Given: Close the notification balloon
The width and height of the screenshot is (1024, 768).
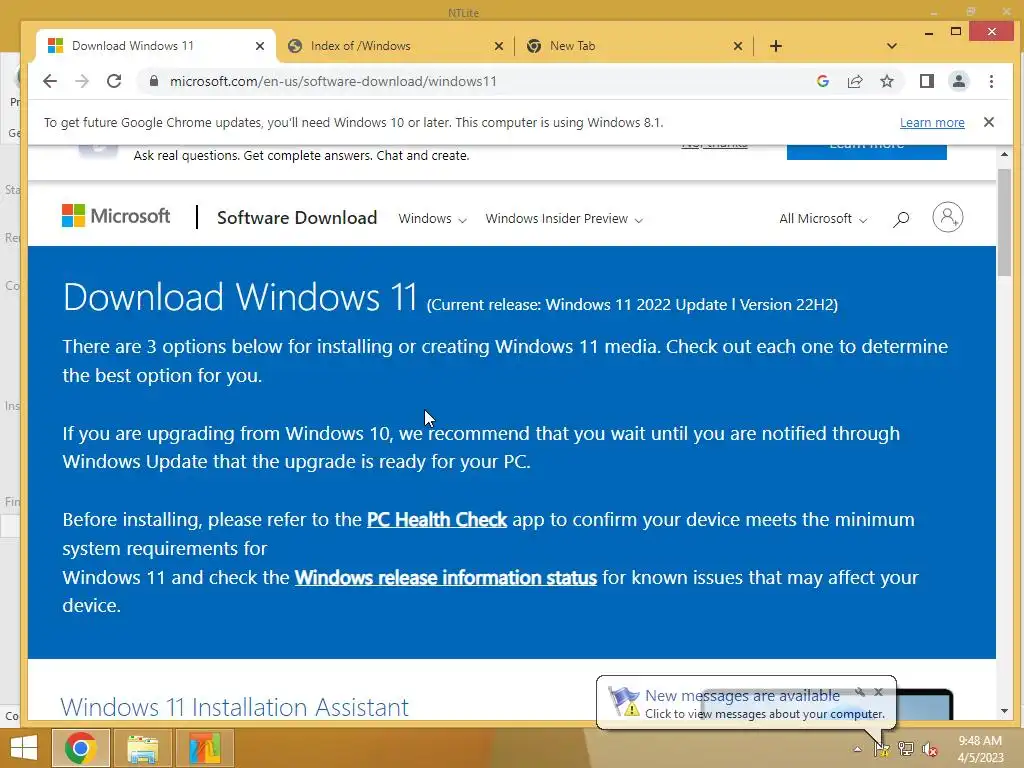Looking at the screenshot, I should click(x=878, y=692).
